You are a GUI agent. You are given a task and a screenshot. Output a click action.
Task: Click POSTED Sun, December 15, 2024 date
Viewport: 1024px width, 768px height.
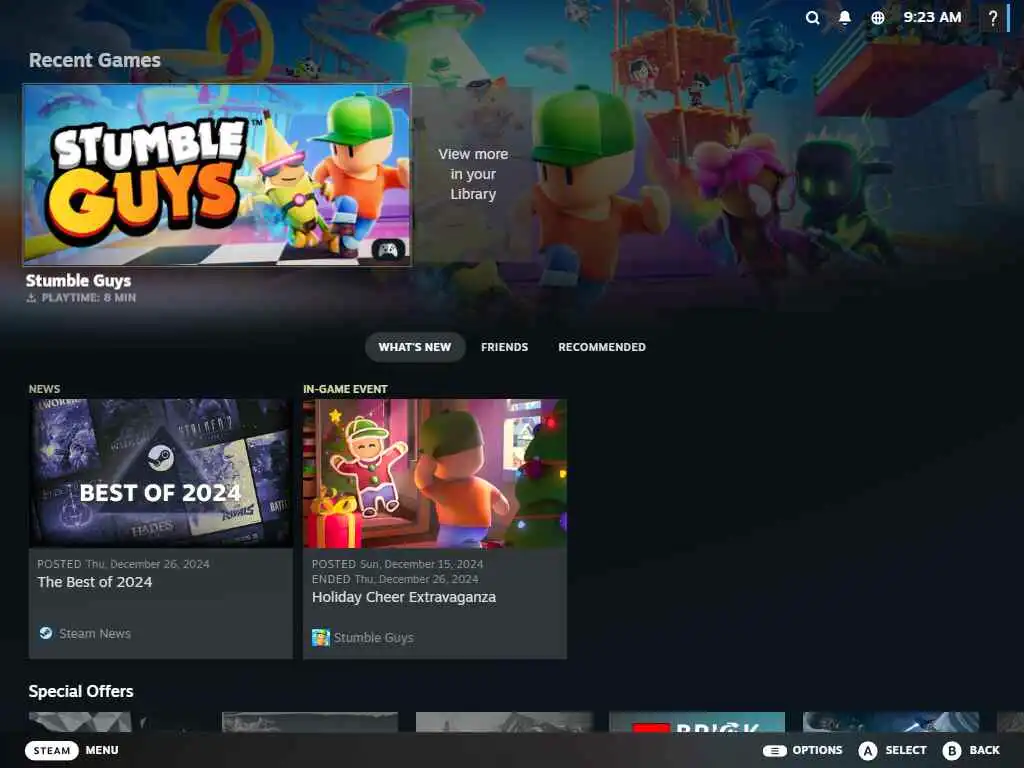tap(398, 564)
